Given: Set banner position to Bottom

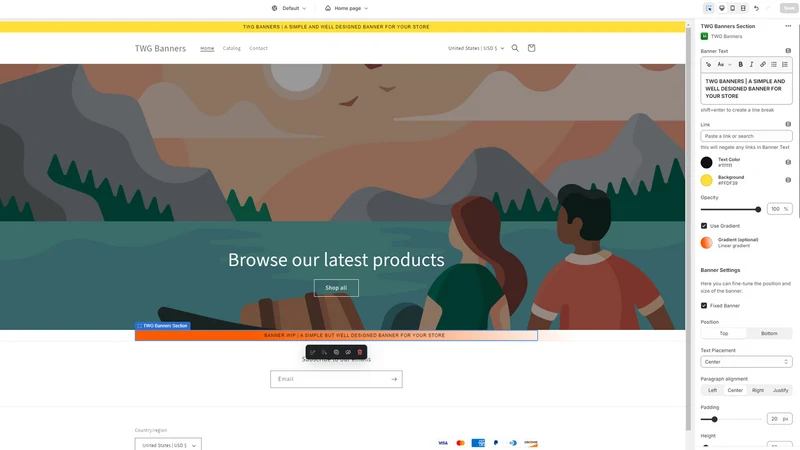Looking at the screenshot, I should [769, 333].
